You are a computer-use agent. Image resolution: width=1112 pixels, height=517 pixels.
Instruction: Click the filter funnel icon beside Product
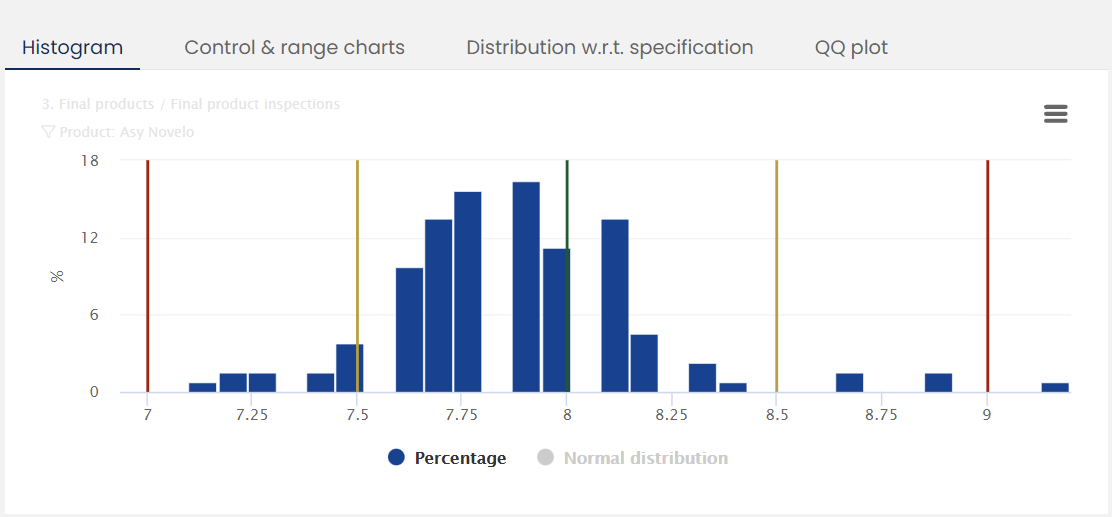47,132
